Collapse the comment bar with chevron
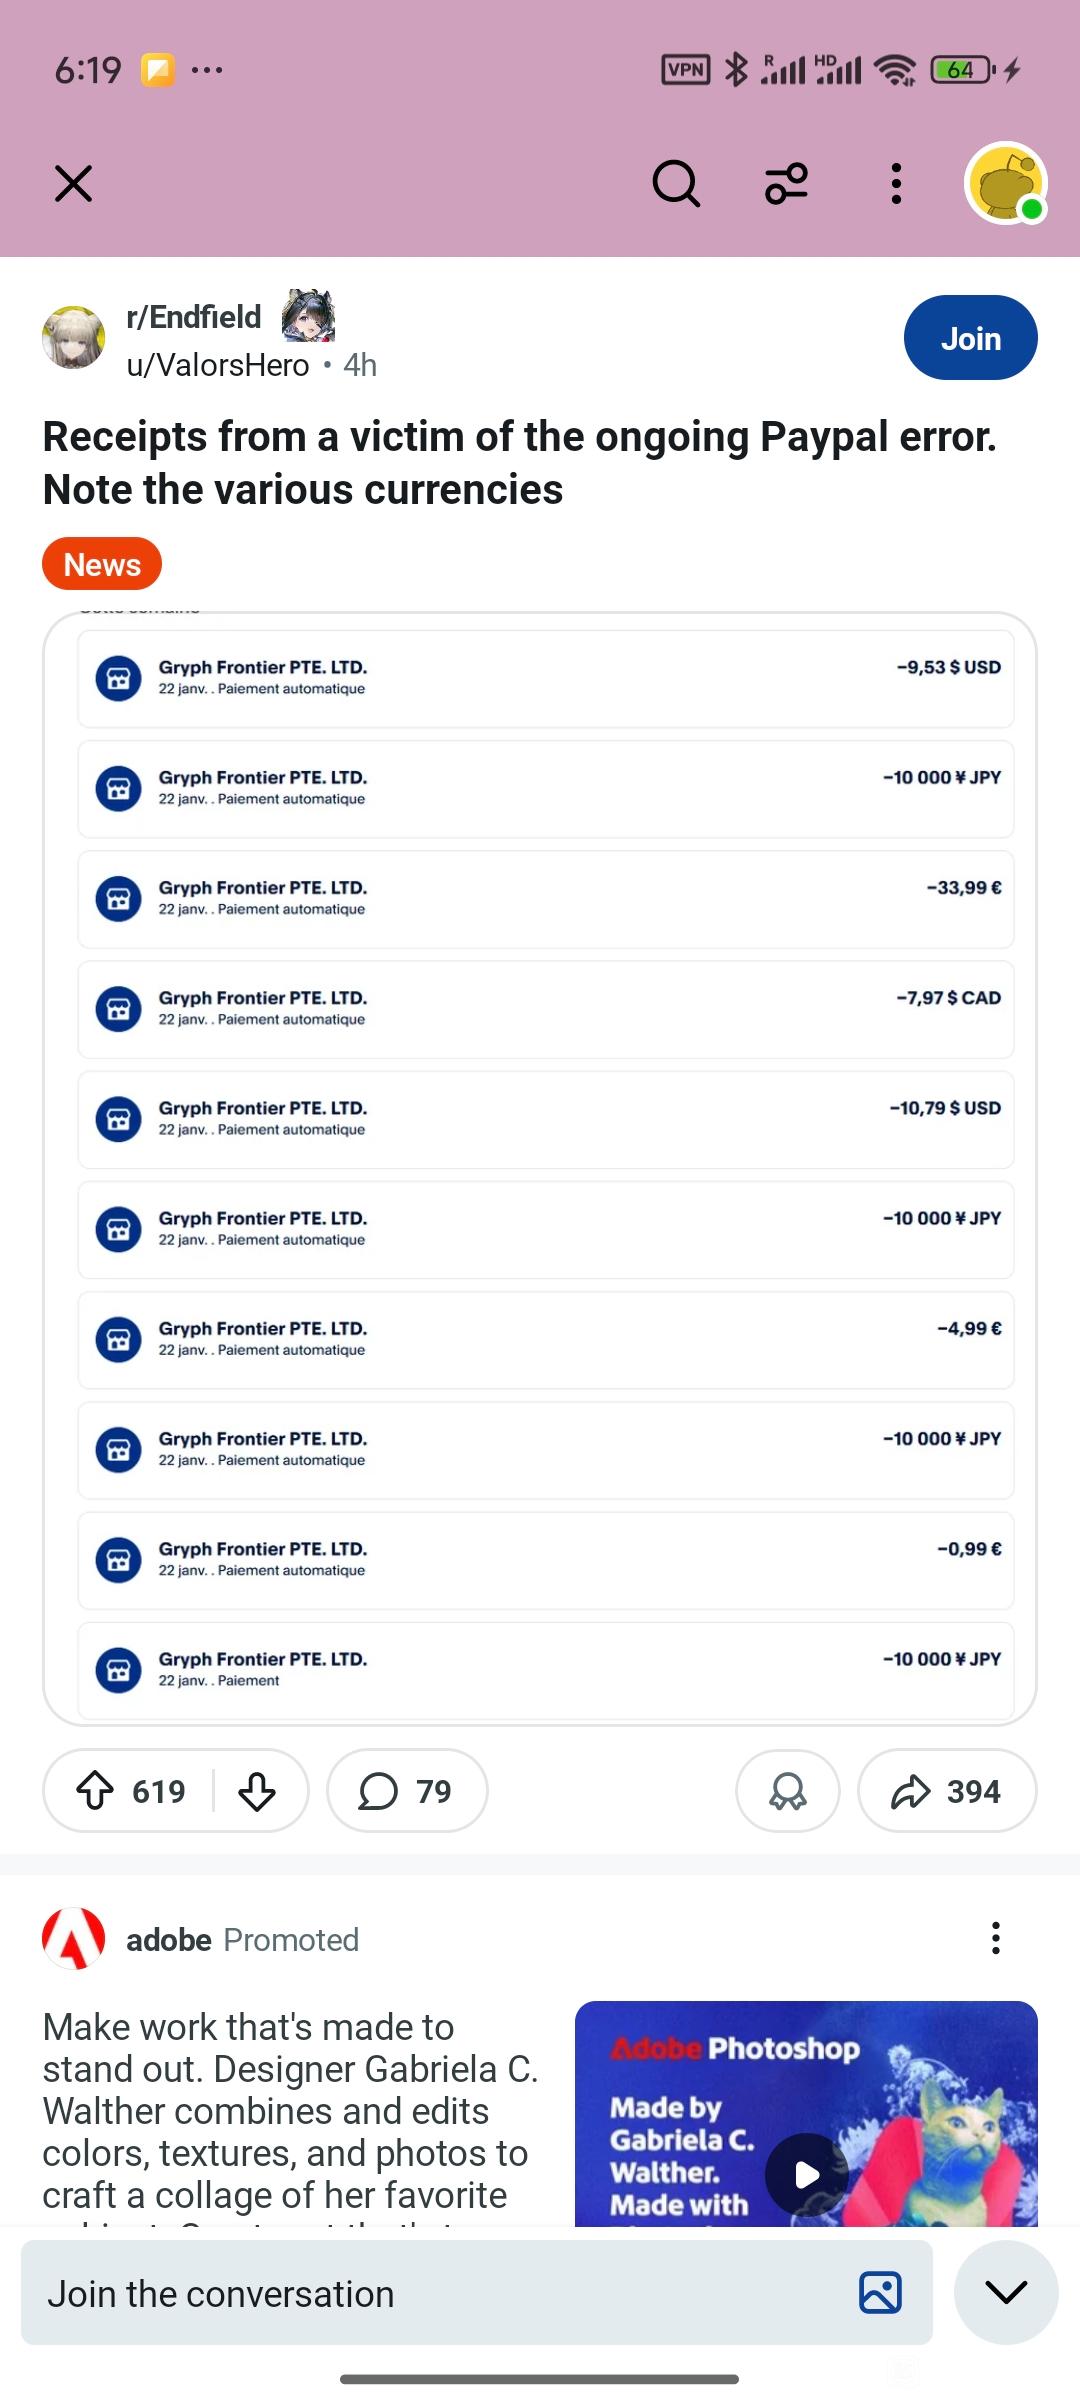1080x2400 pixels. click(x=1006, y=2293)
